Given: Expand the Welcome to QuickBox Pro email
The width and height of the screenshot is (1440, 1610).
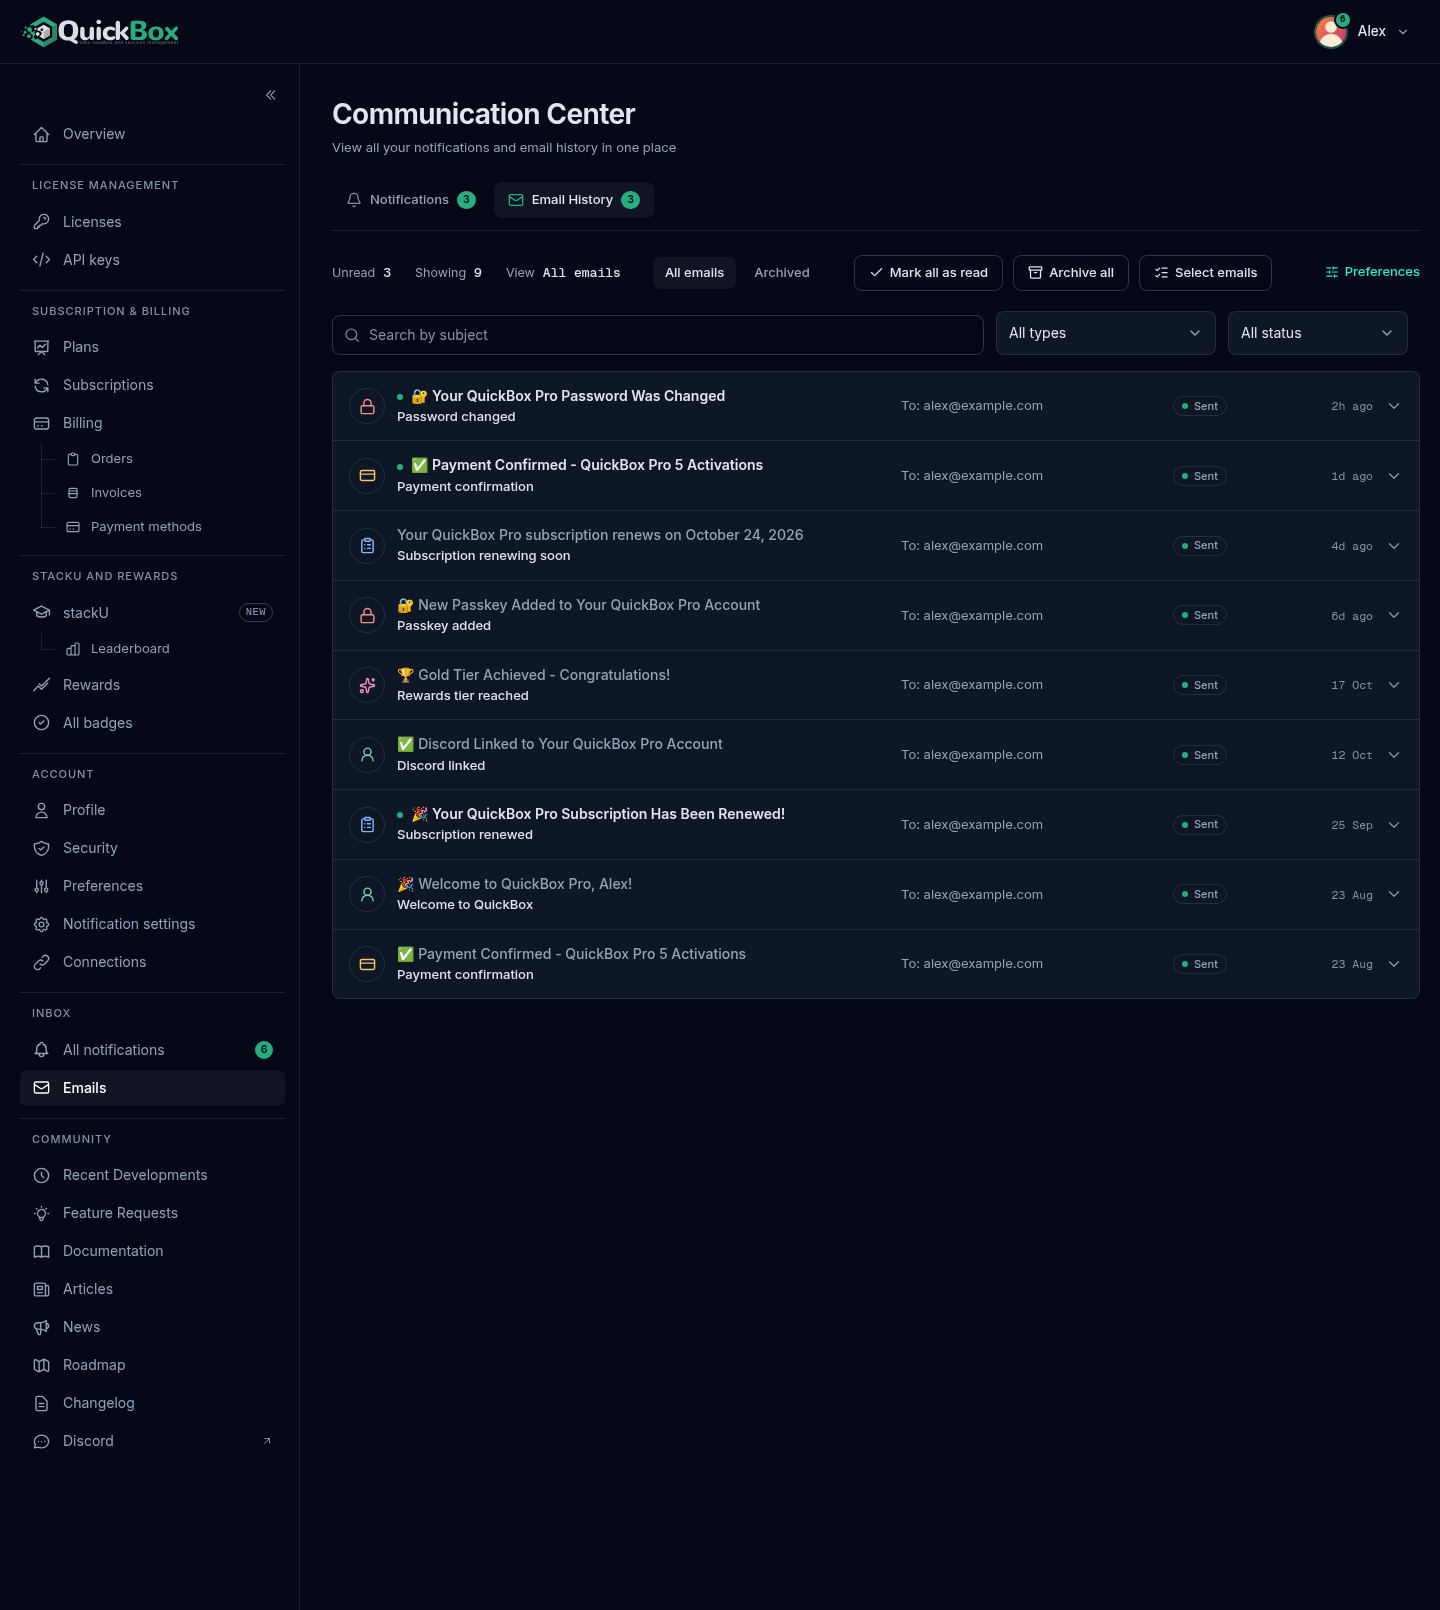Looking at the screenshot, I should point(1394,894).
